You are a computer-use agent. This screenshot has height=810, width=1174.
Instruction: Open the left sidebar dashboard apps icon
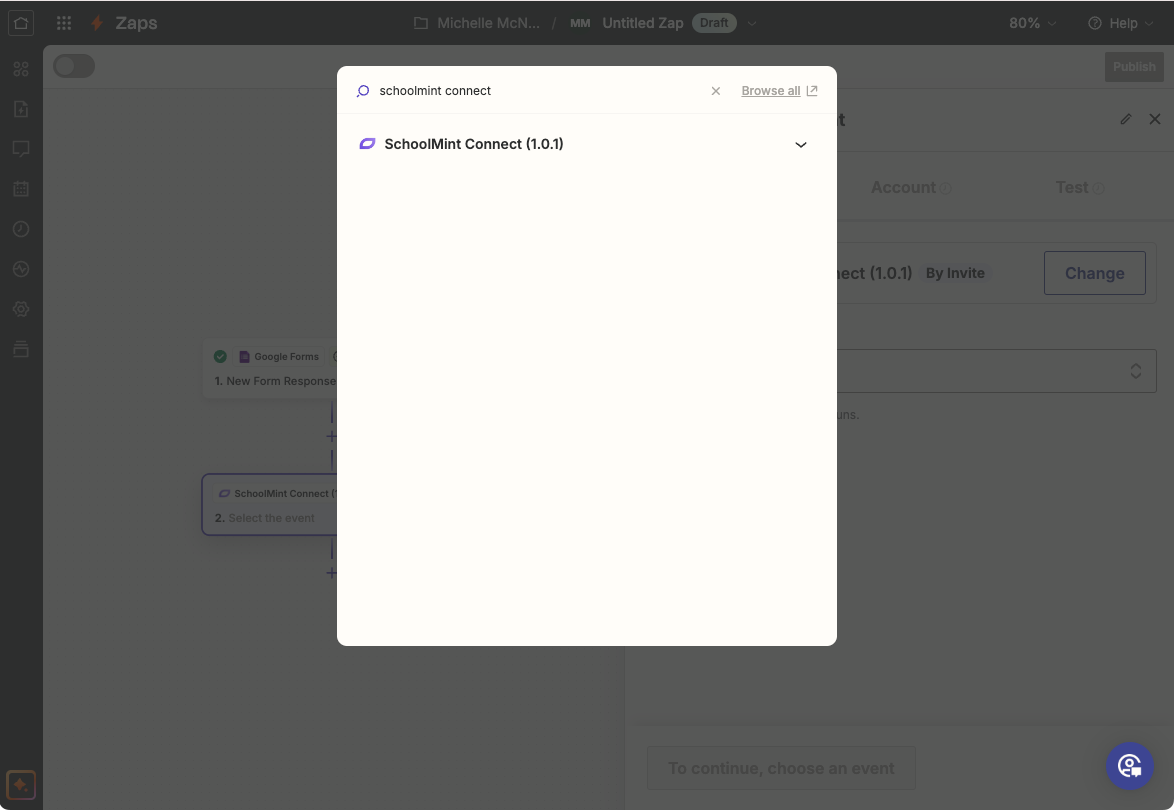[21, 69]
